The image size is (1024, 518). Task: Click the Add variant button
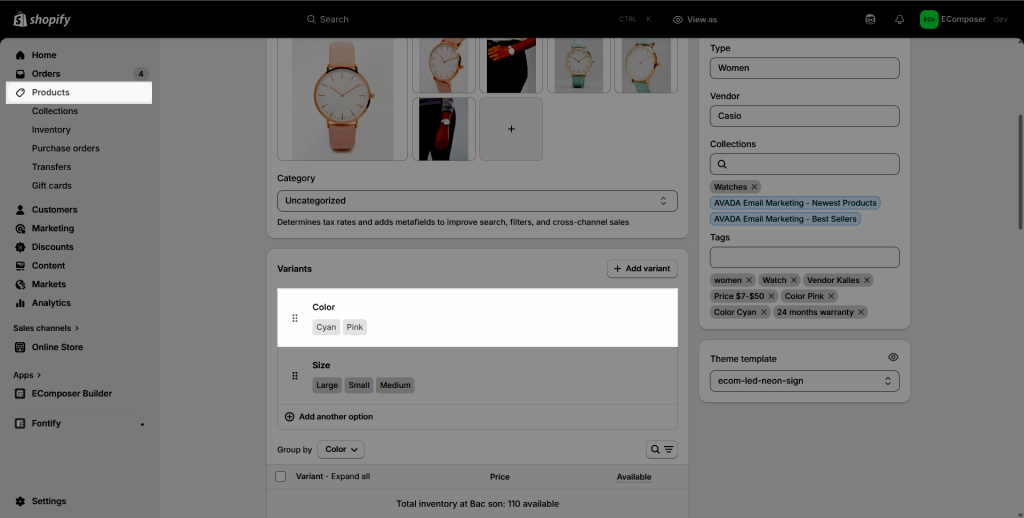pyautogui.click(x=642, y=269)
